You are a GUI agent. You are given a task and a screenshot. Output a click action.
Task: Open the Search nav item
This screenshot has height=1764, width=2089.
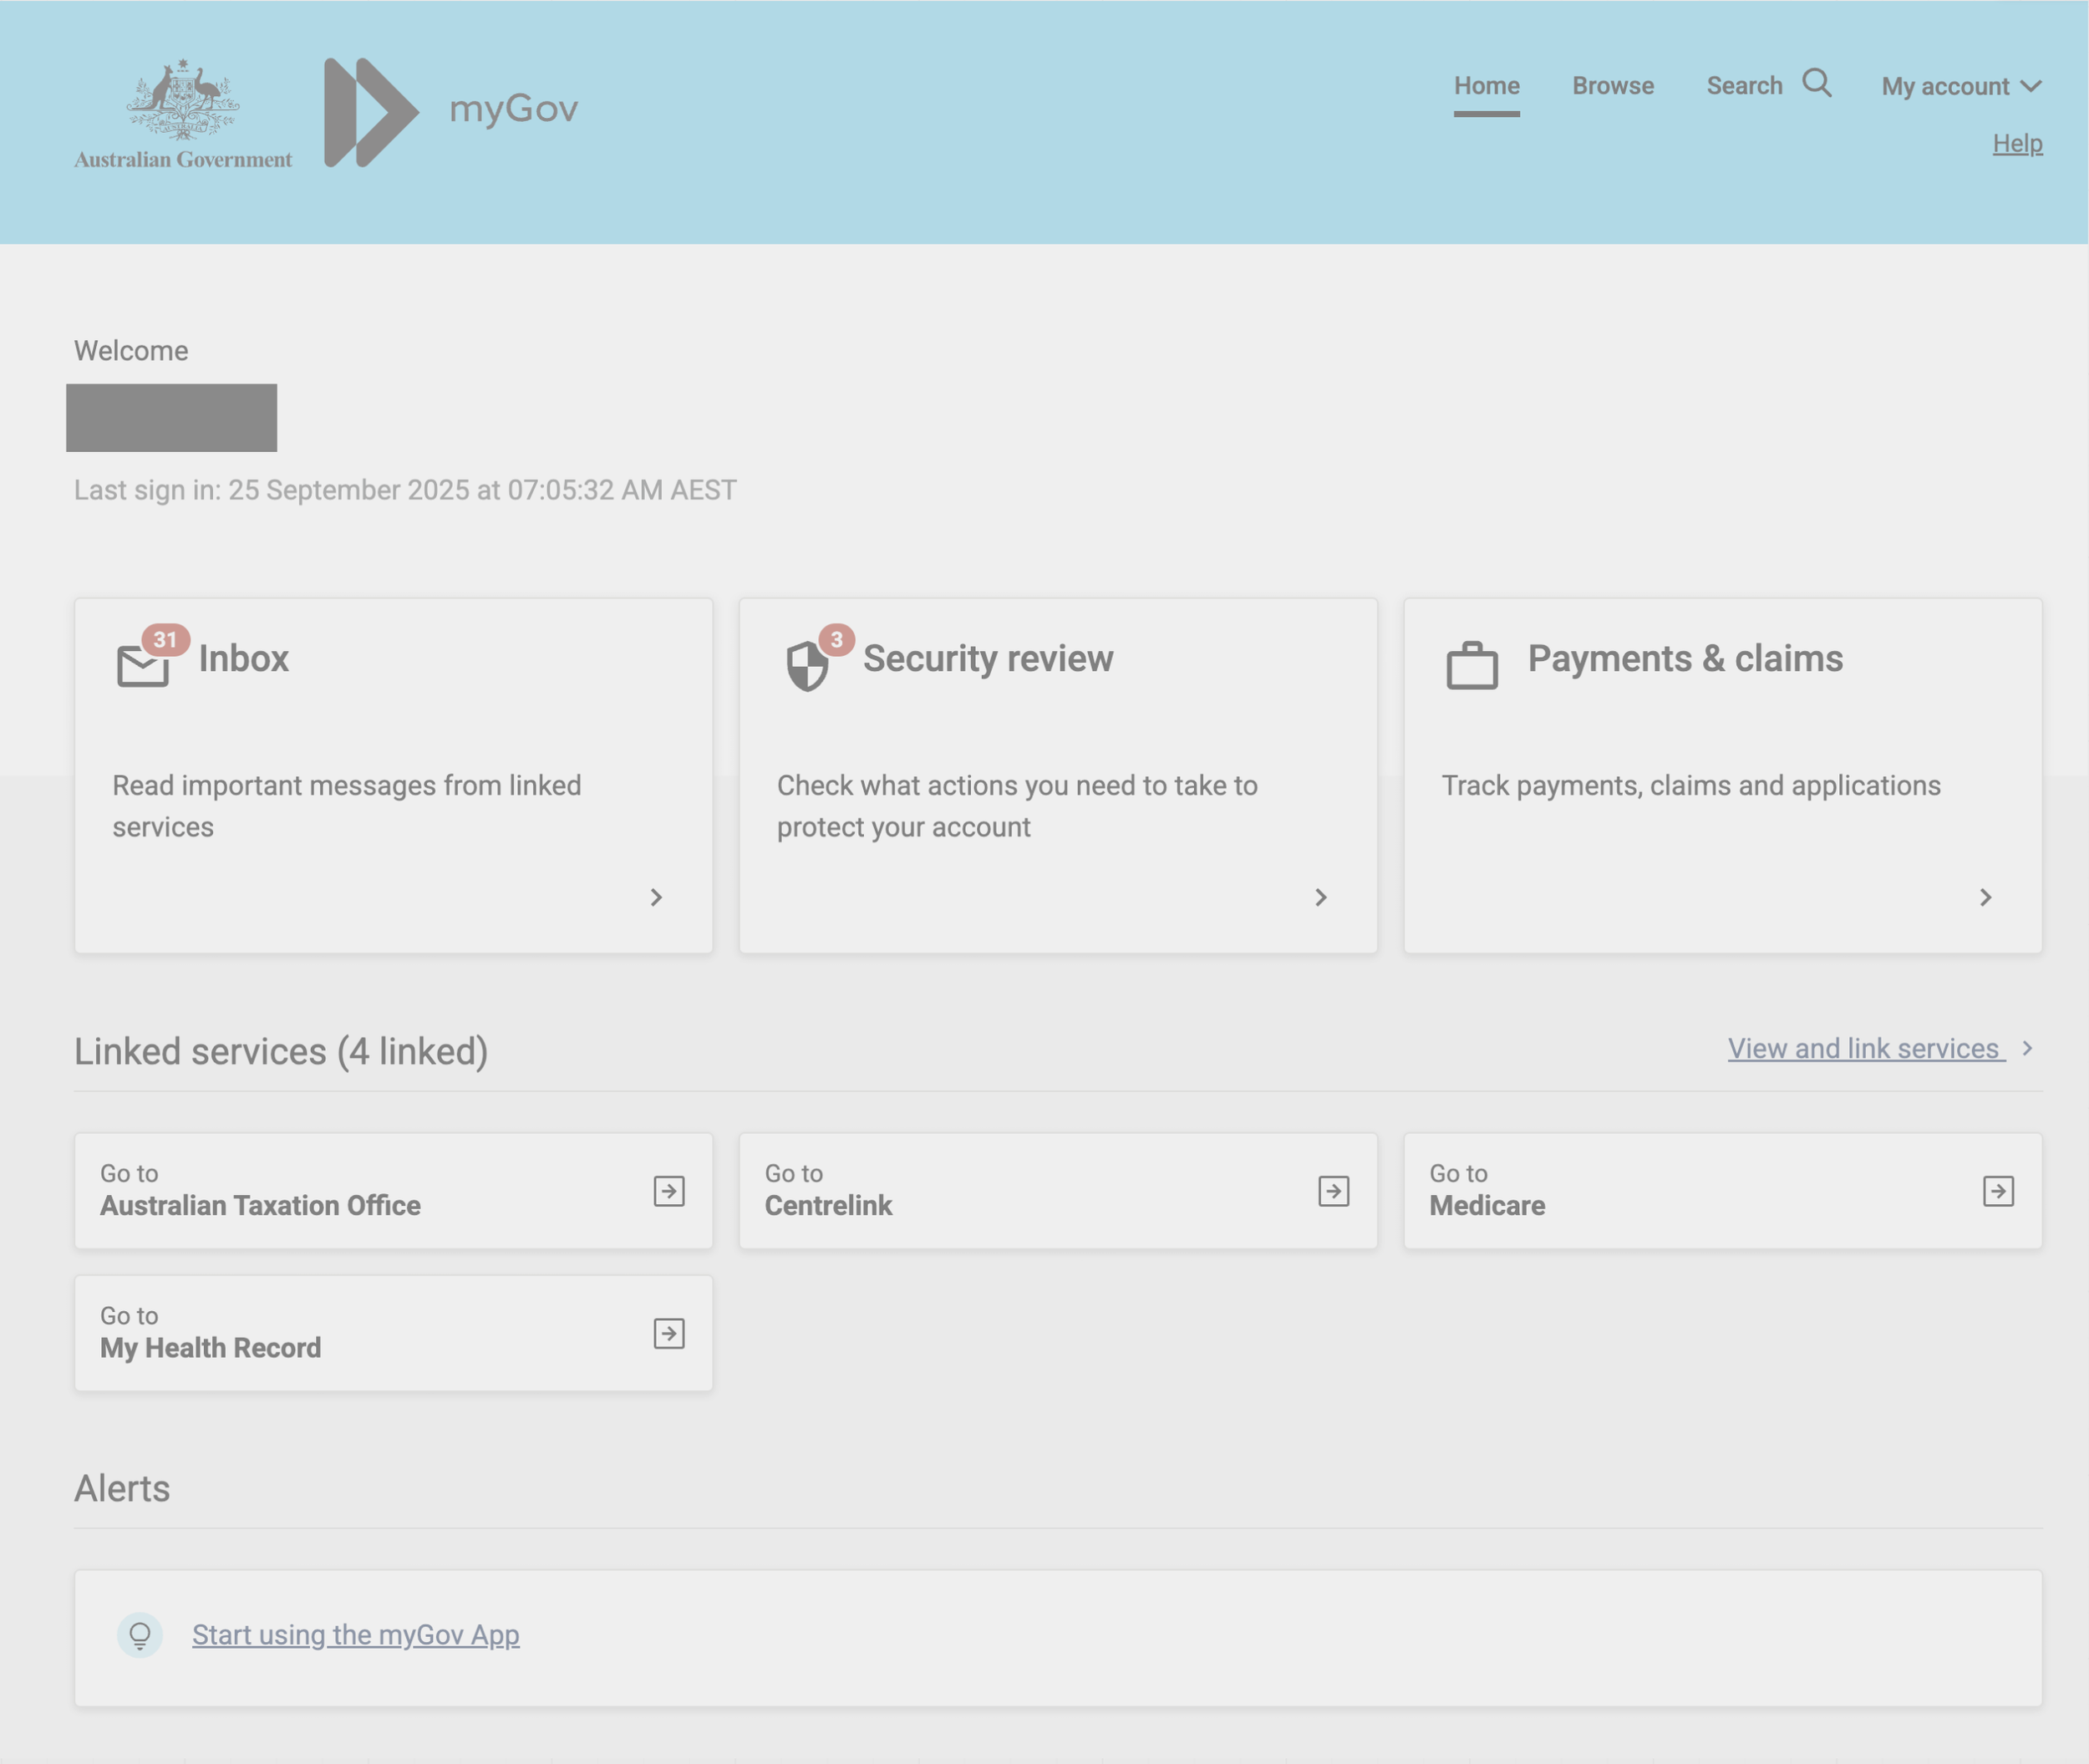[x=1744, y=86]
